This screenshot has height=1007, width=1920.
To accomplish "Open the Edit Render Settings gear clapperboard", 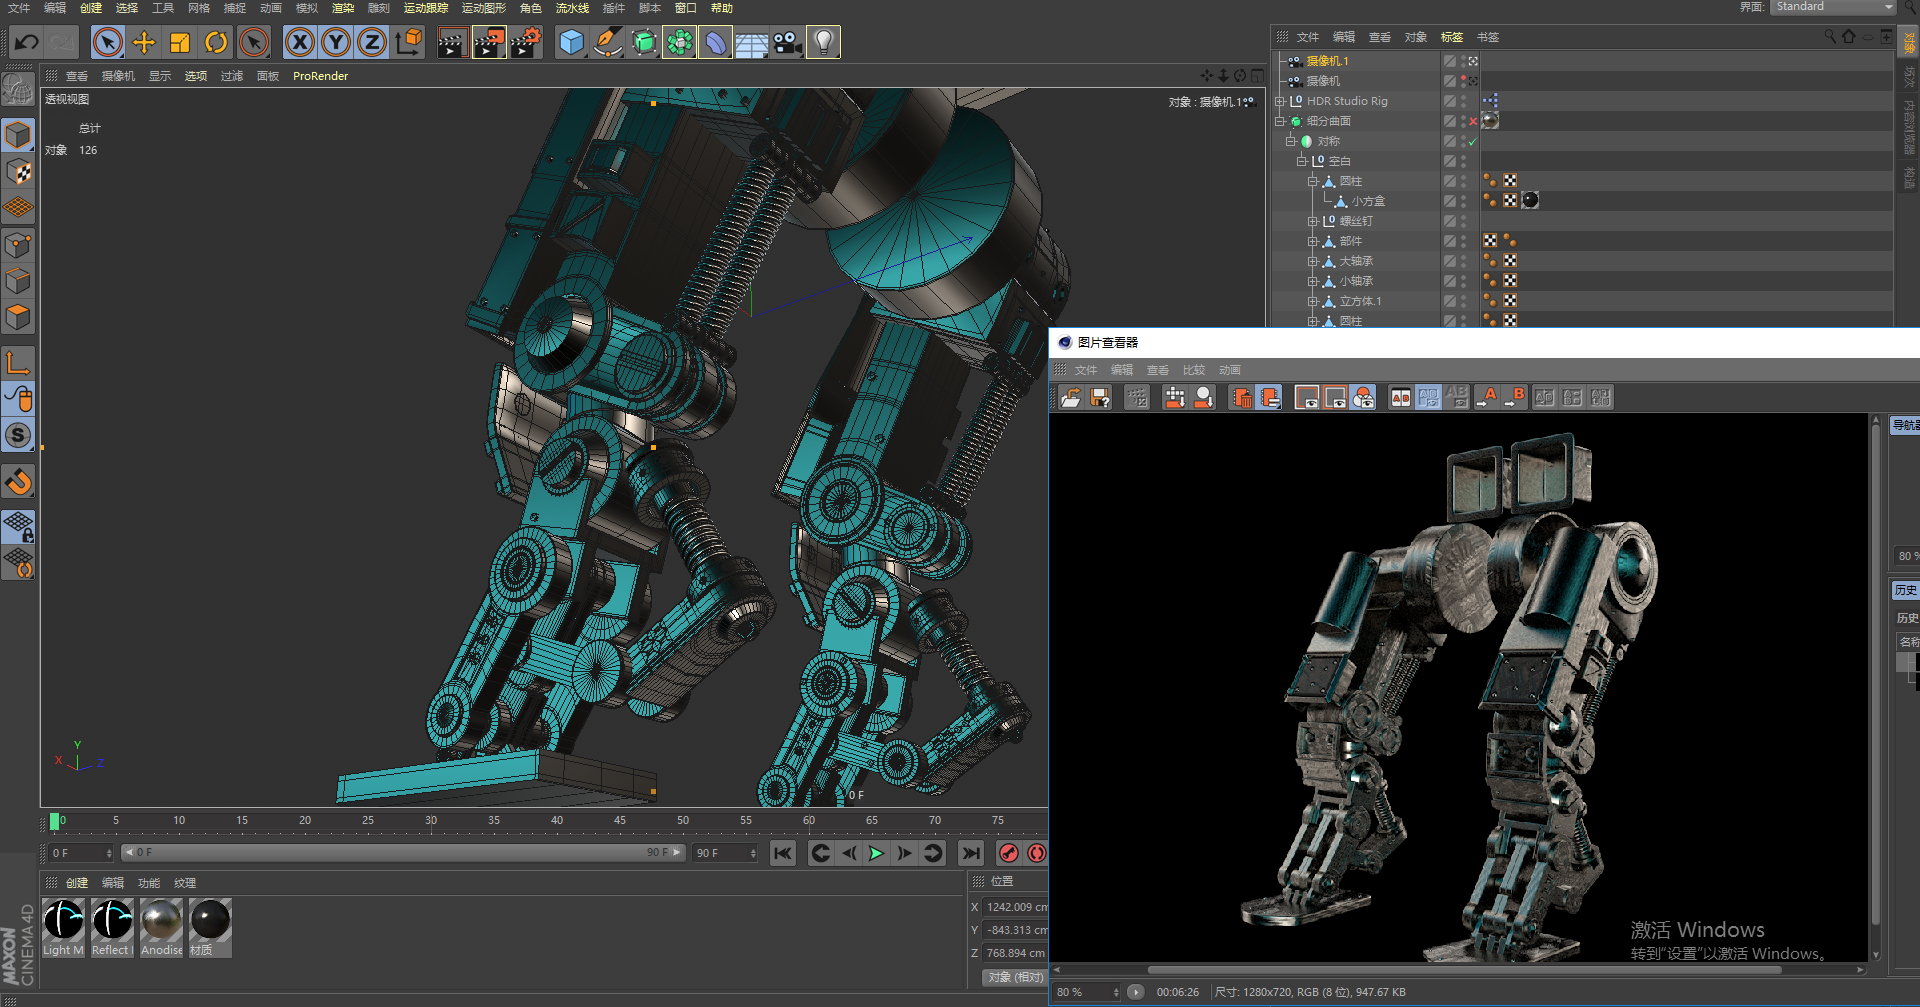I will pyautogui.click(x=525, y=42).
